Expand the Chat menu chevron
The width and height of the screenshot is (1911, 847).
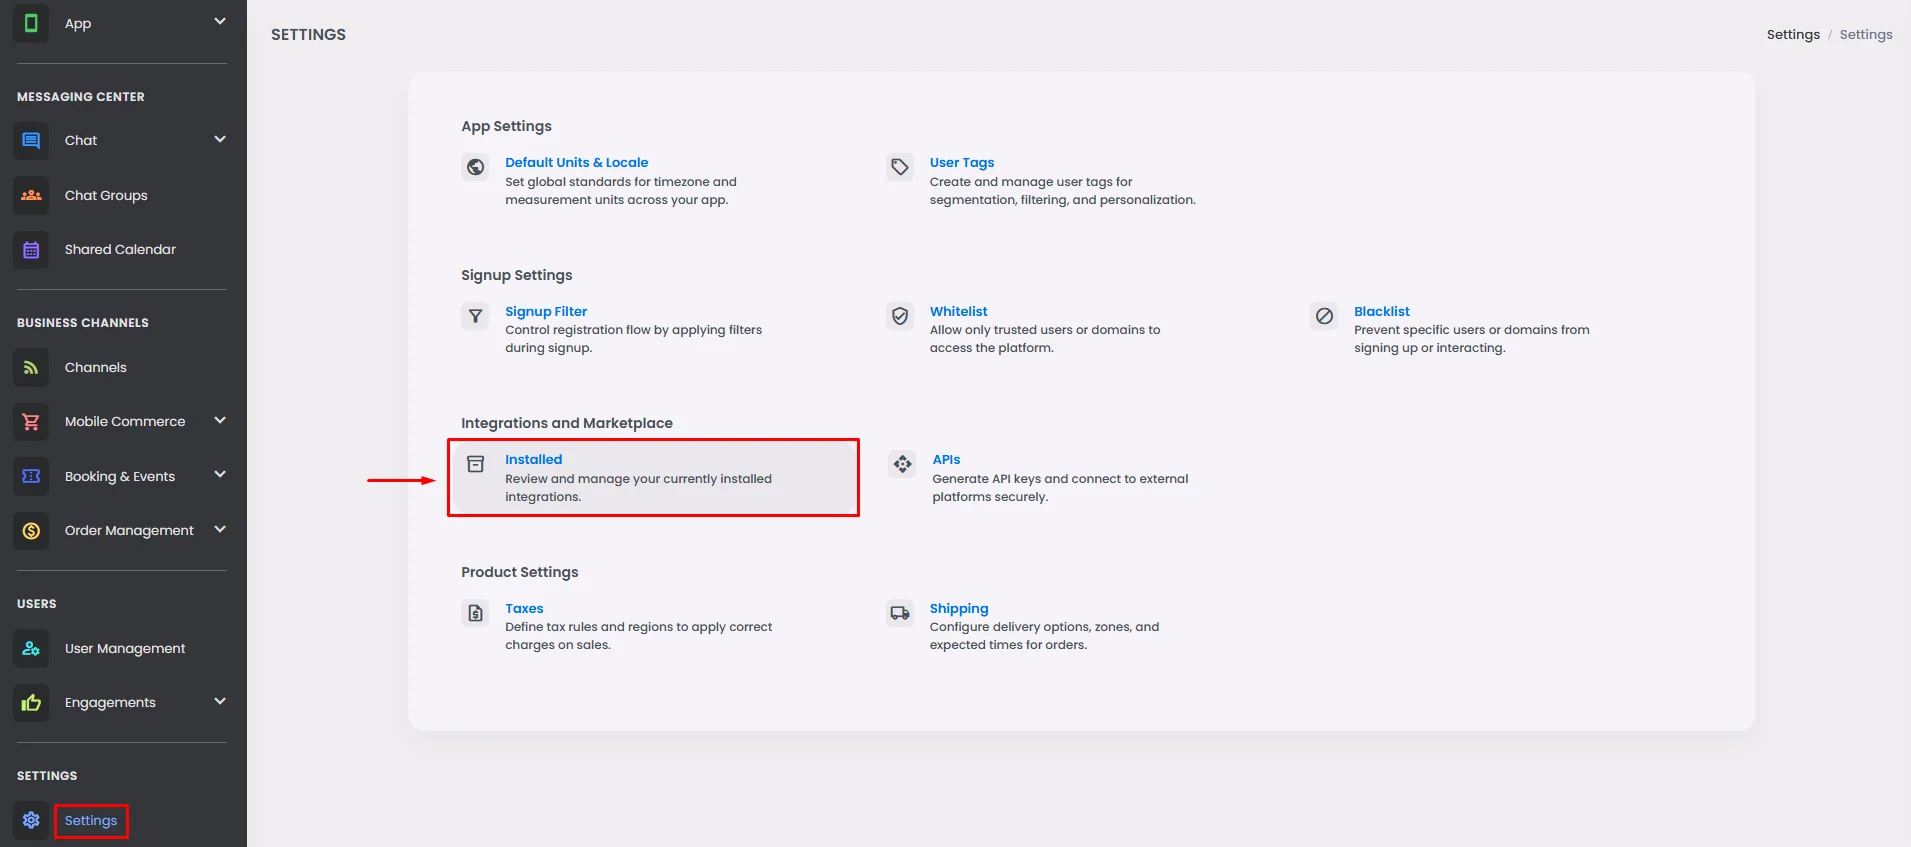point(220,139)
